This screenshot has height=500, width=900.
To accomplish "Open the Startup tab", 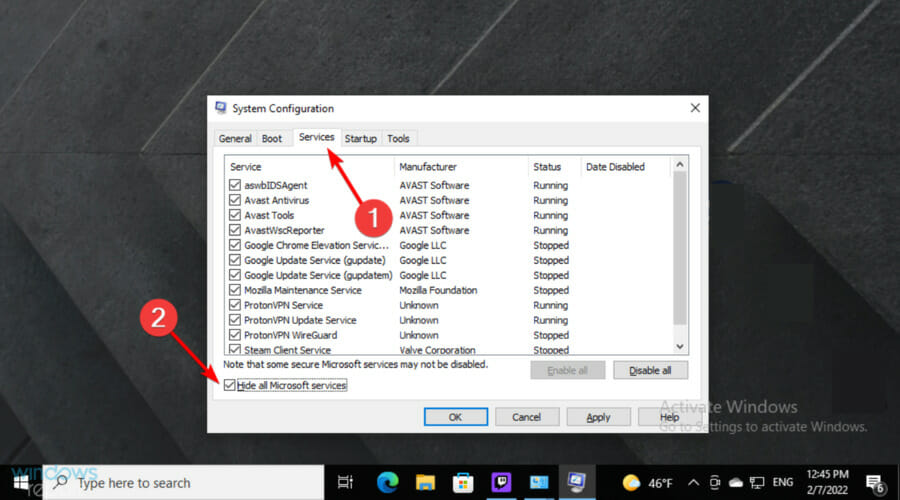I will tap(360, 138).
